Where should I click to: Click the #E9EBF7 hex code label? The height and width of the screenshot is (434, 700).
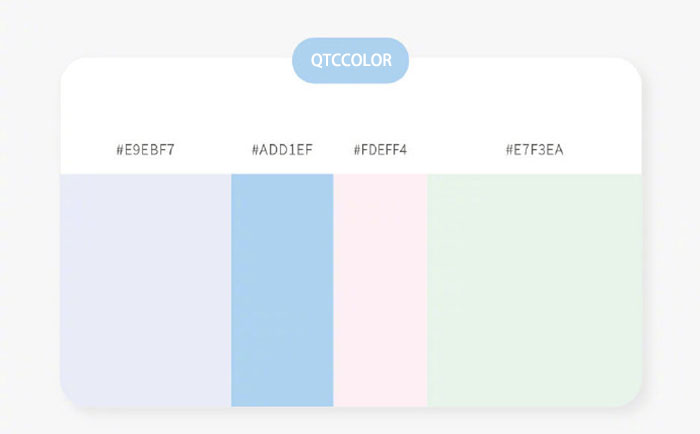point(145,151)
